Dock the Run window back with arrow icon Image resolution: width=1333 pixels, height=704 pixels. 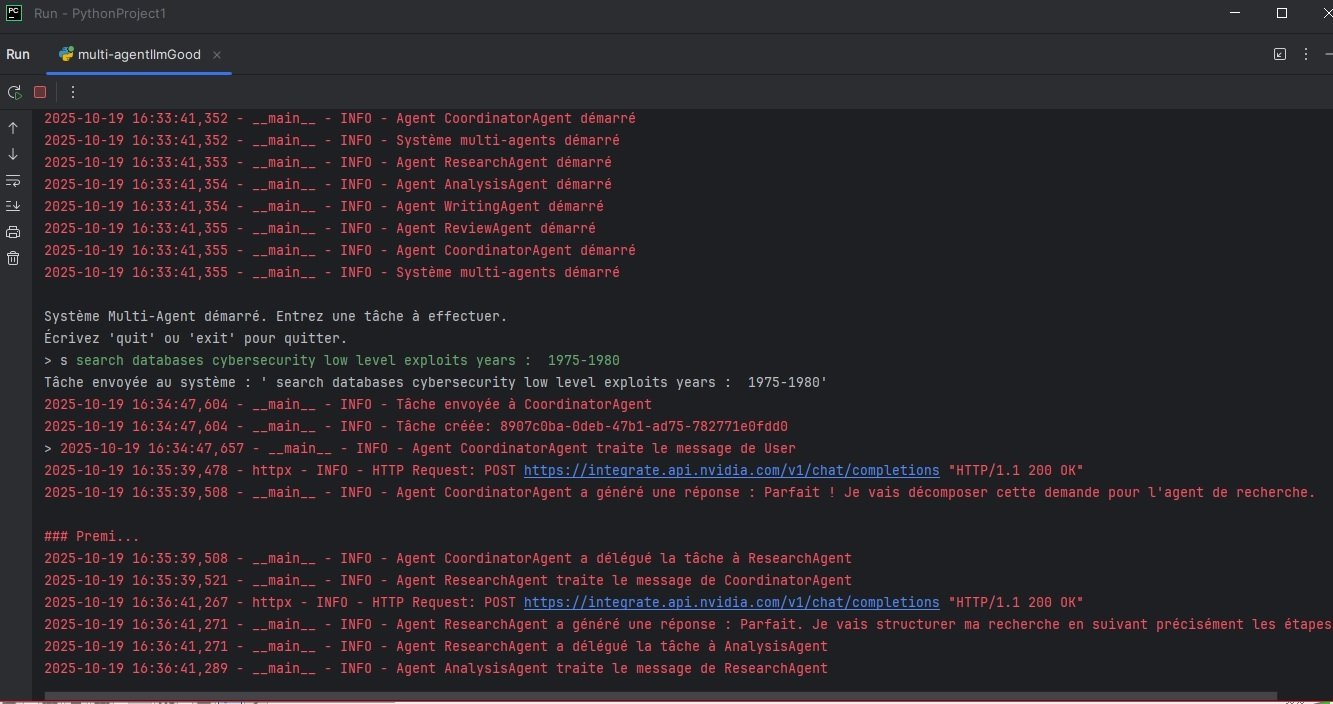(x=1280, y=55)
